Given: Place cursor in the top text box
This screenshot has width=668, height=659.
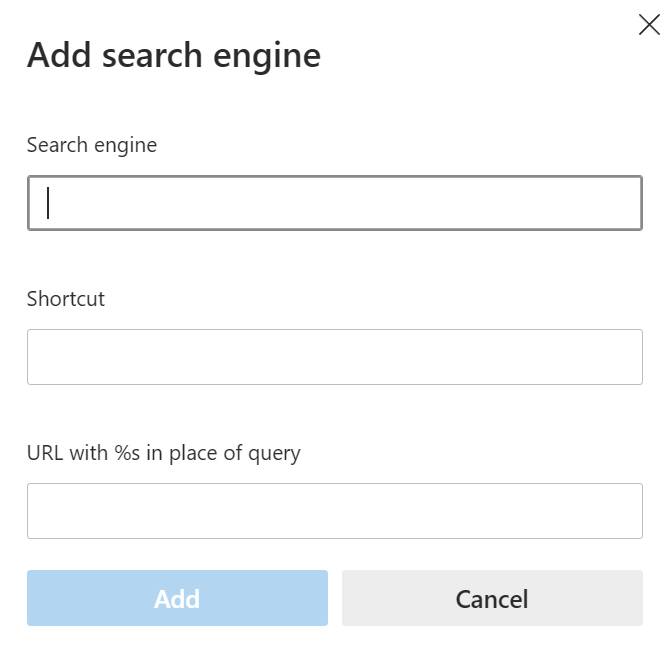Looking at the screenshot, I should pyautogui.click(x=334, y=203).
